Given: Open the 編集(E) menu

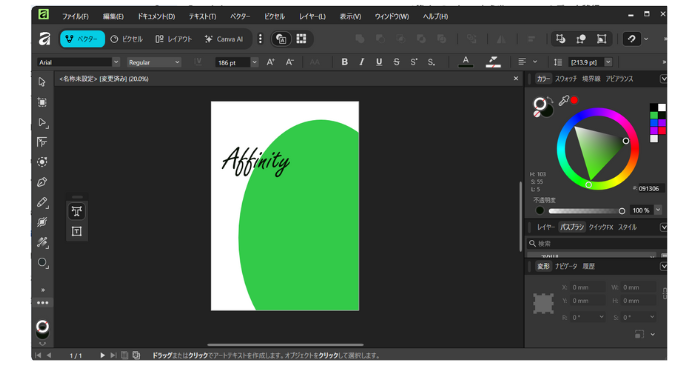Looking at the screenshot, I should (113, 16).
